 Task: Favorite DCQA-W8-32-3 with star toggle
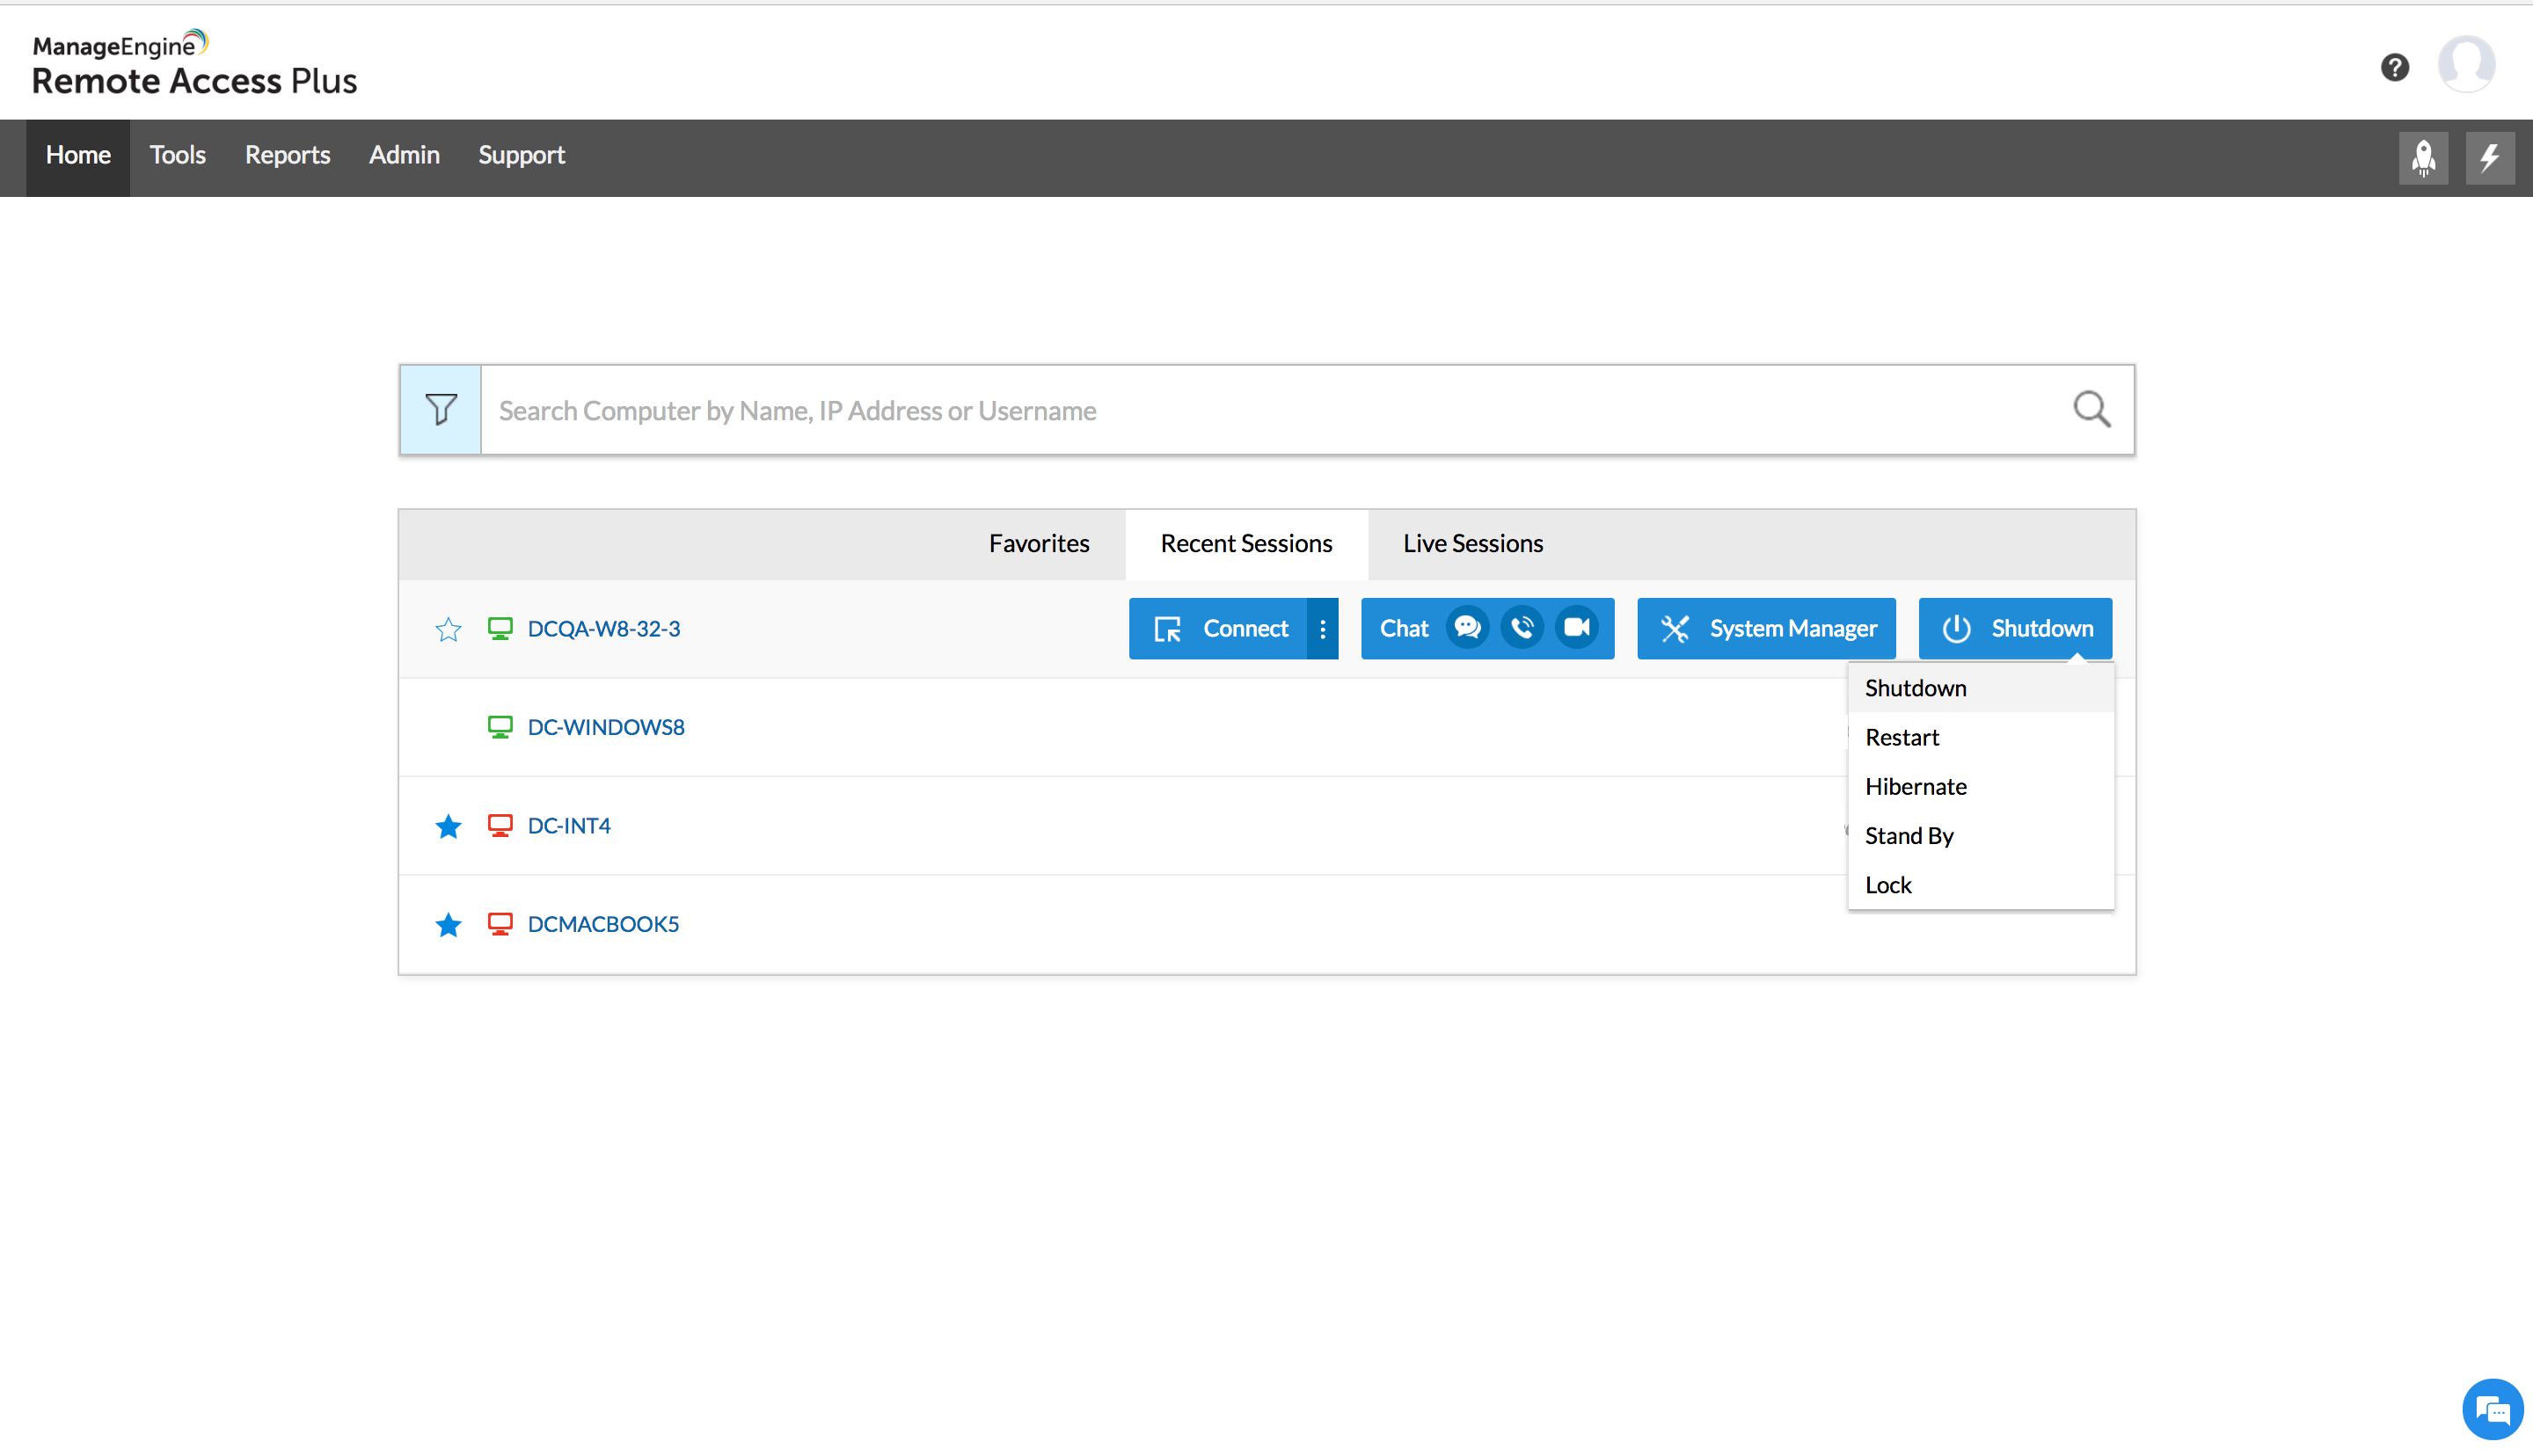[448, 629]
